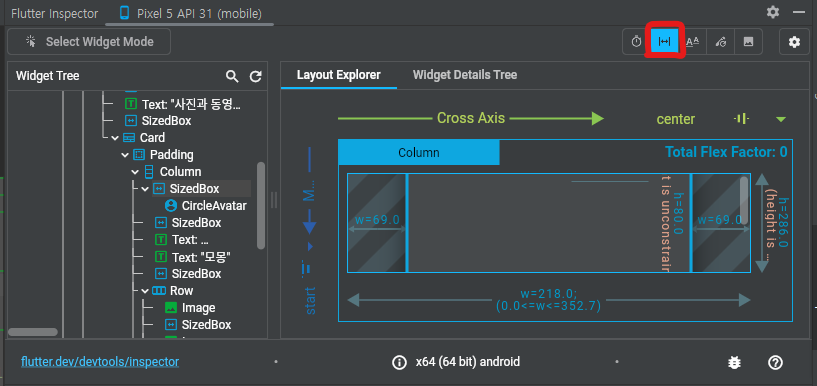817x386 pixels.
Task: Toggle the Highlight Repaints icon
Action: point(721,42)
